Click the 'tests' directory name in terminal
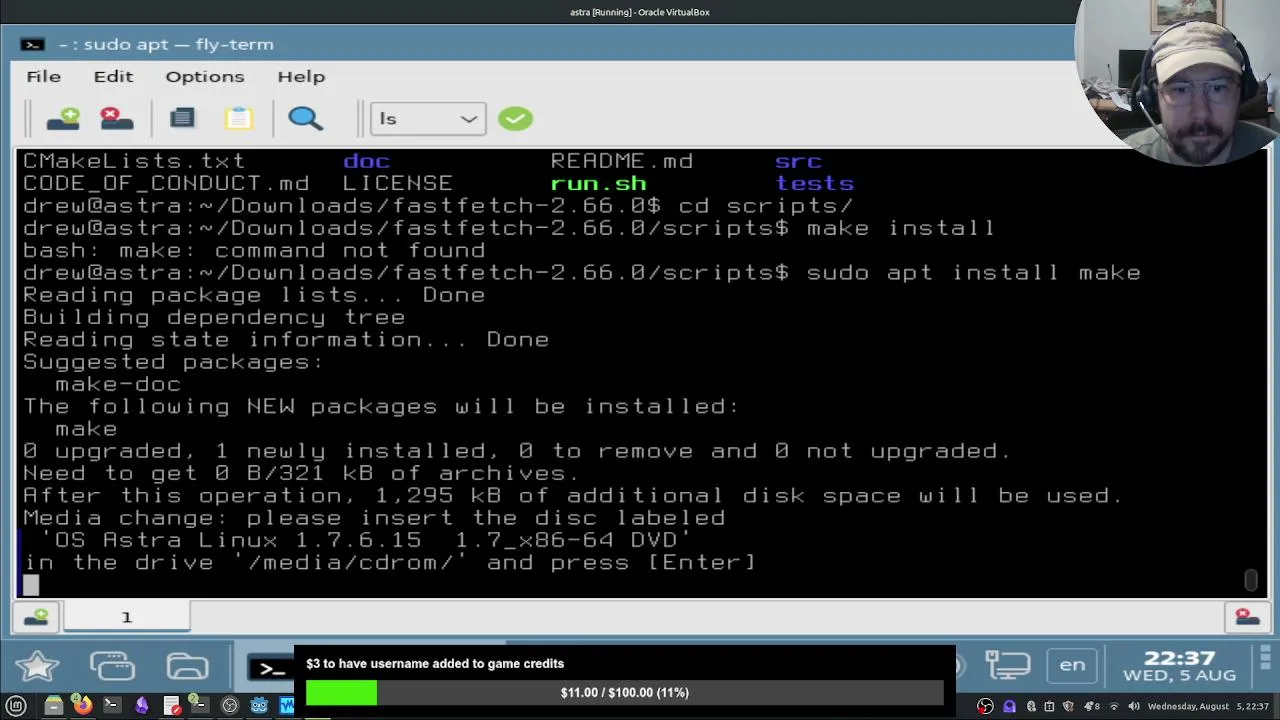1280x720 pixels. coord(815,184)
